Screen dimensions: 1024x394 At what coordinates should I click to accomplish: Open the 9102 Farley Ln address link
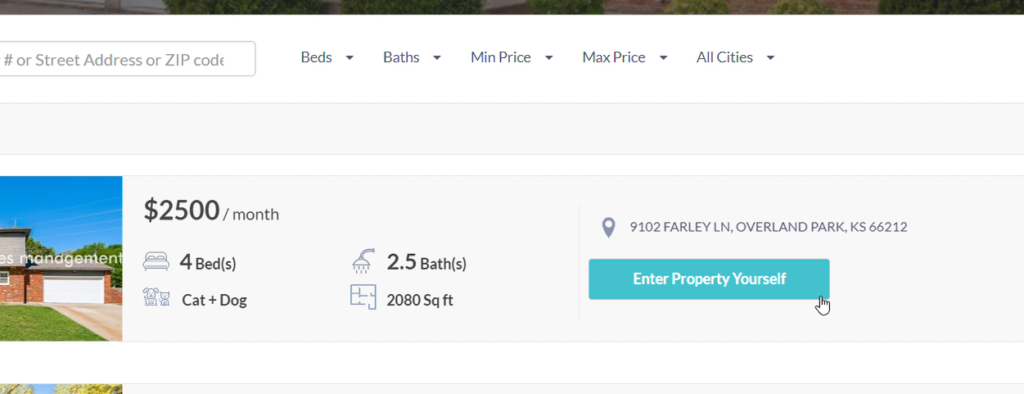pyautogui.click(x=768, y=227)
